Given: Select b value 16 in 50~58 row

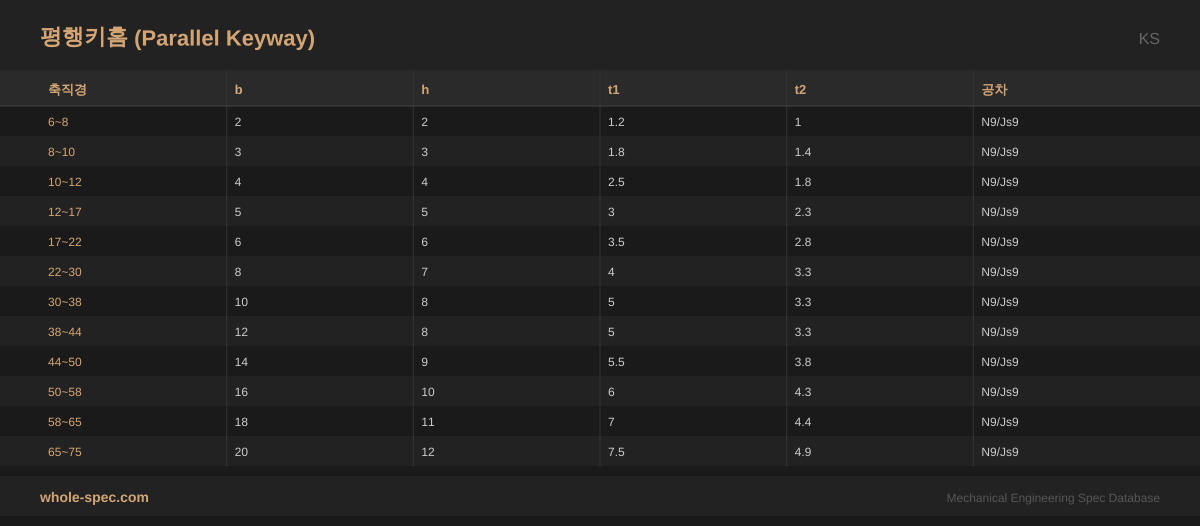Looking at the screenshot, I should click(241, 392).
